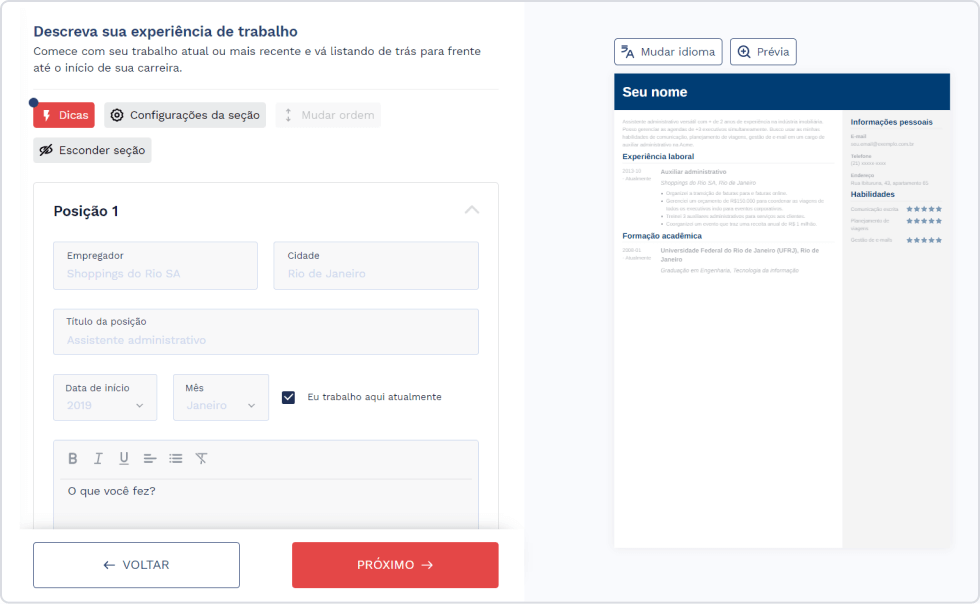Click the 'Empregador' input showing Shoppings do Rio SA
The width and height of the screenshot is (980, 604).
[x=155, y=265]
